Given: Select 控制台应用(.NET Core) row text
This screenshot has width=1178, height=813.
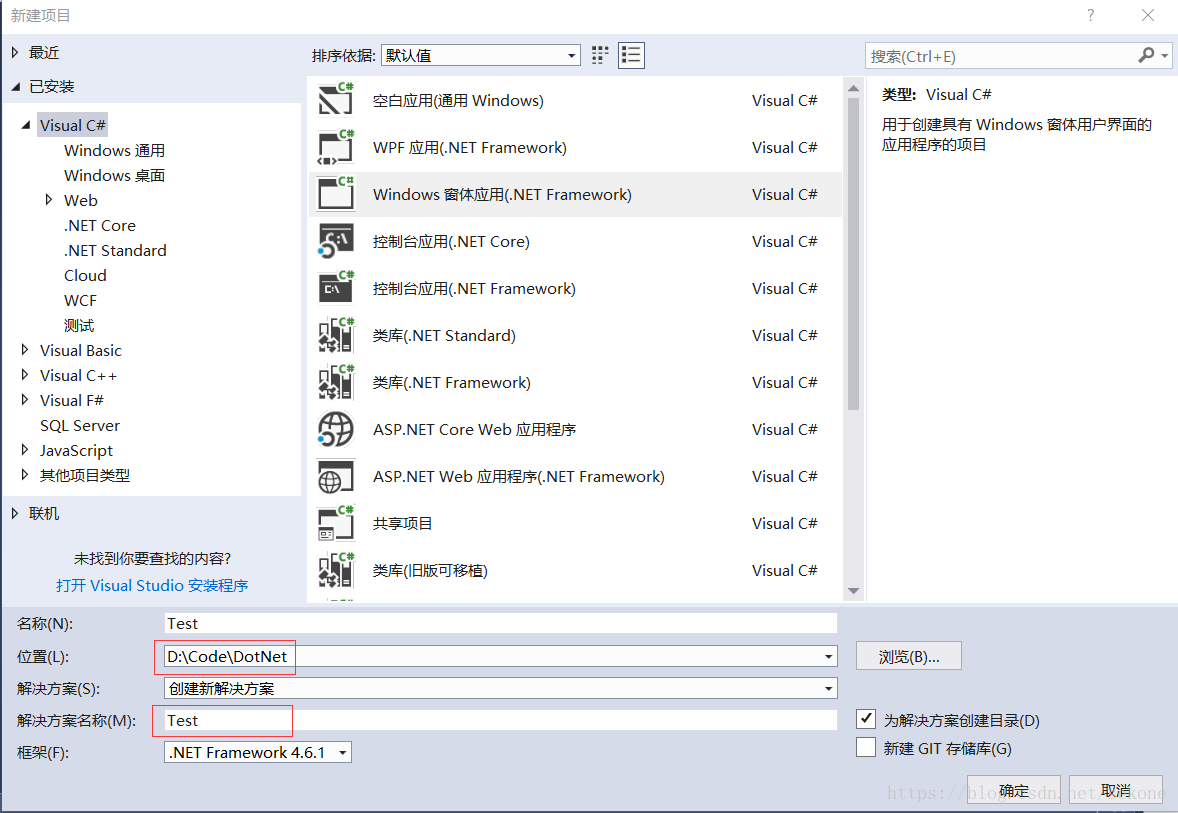Looking at the screenshot, I should point(451,241).
